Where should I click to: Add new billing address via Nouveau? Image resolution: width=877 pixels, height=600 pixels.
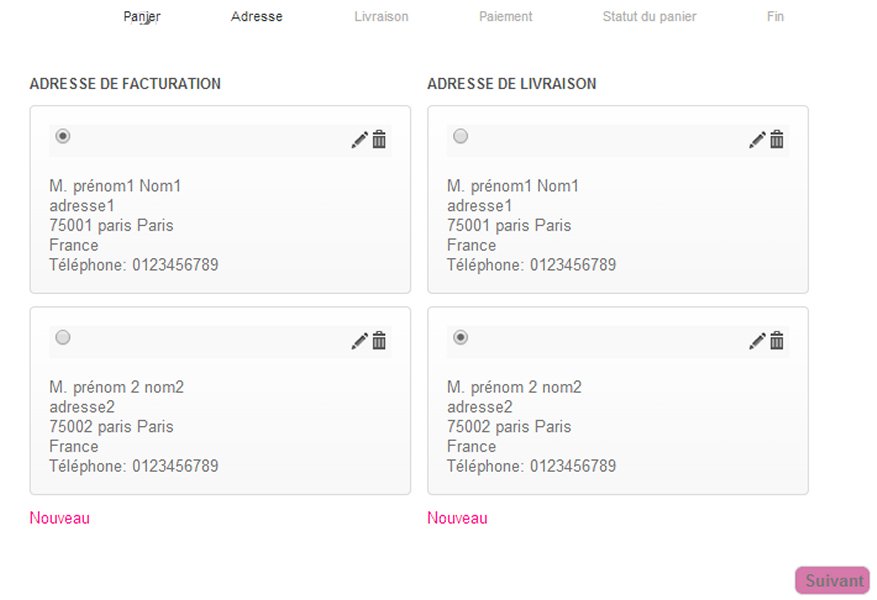59,518
